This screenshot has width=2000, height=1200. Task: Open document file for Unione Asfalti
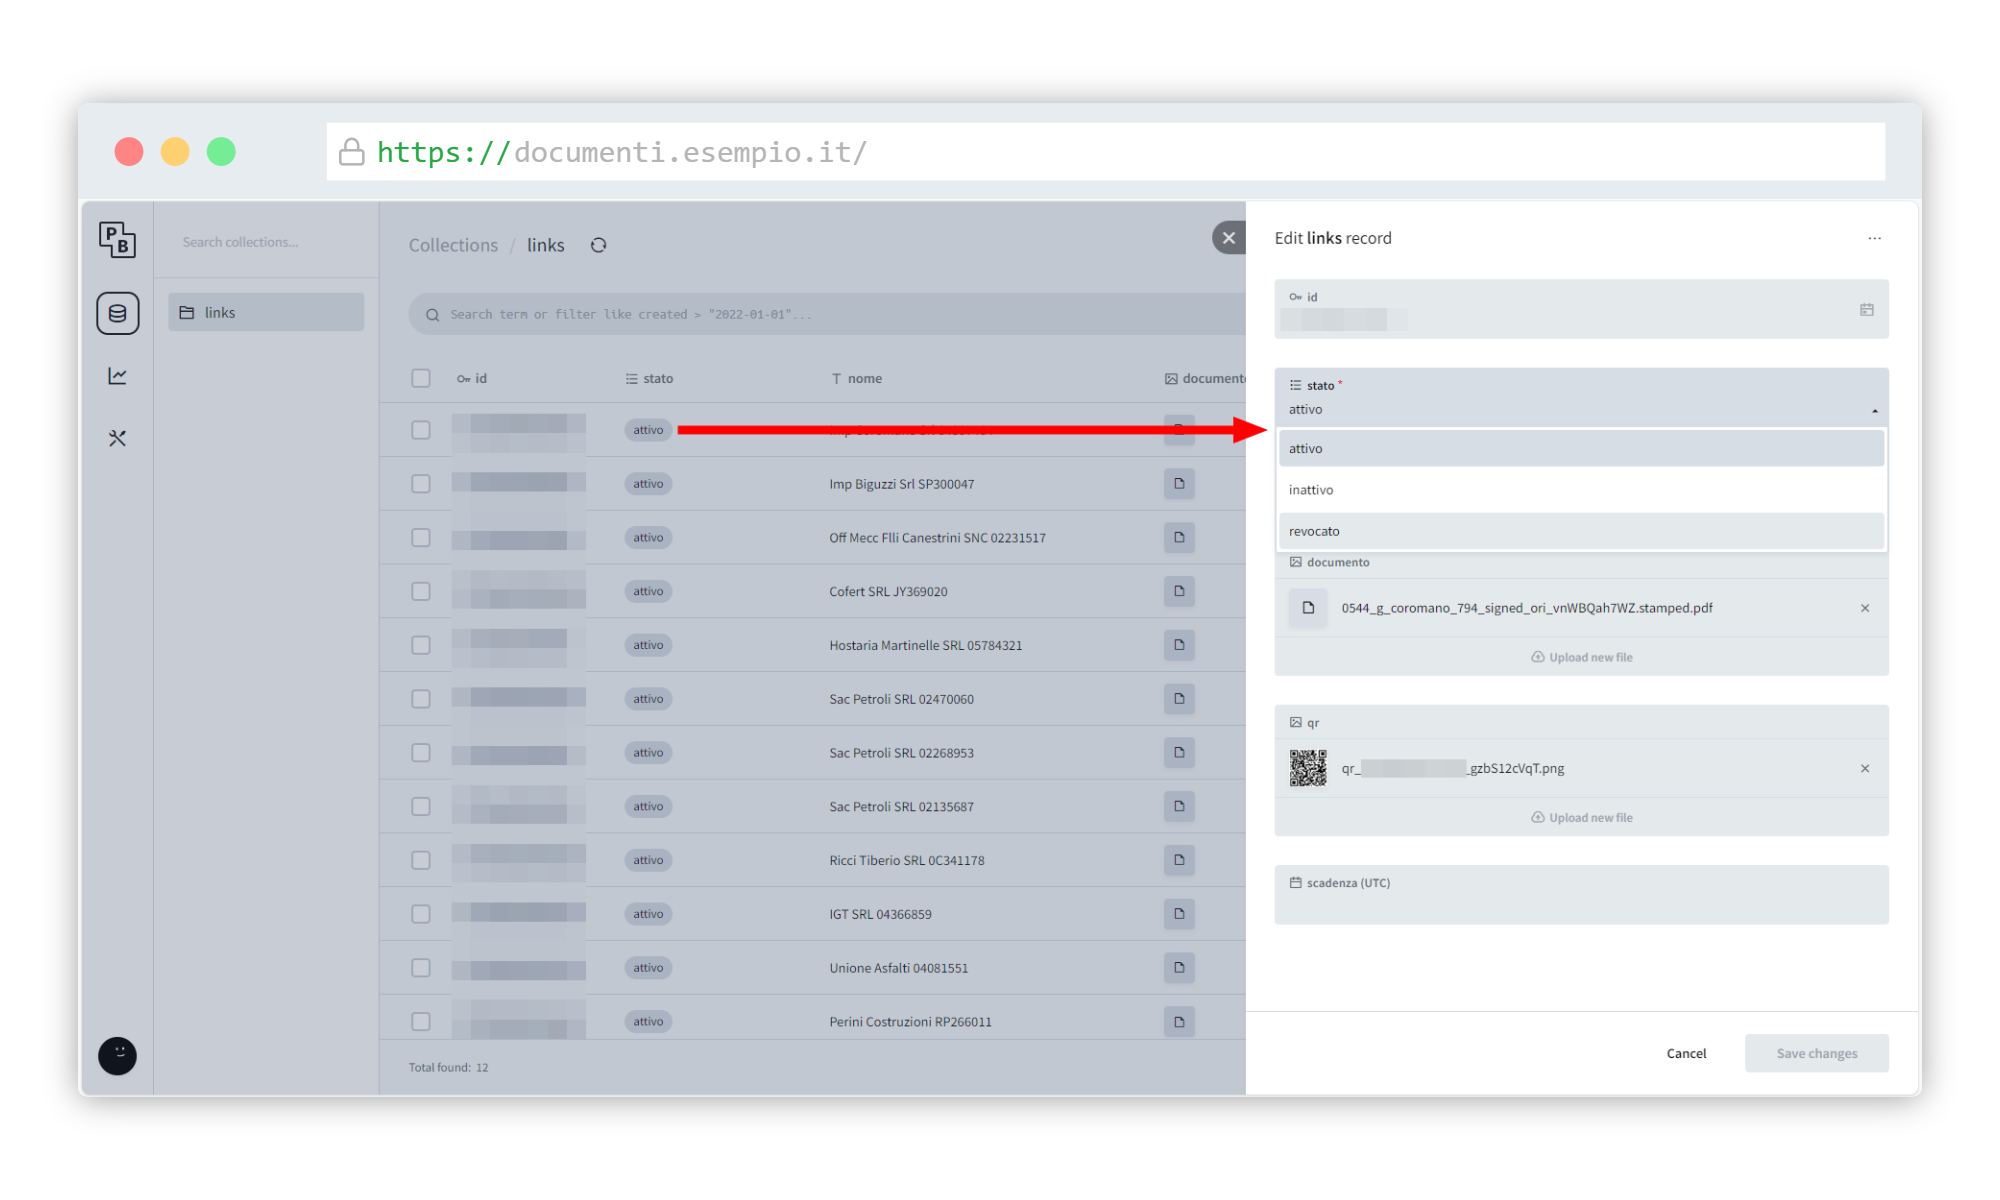click(x=1179, y=967)
